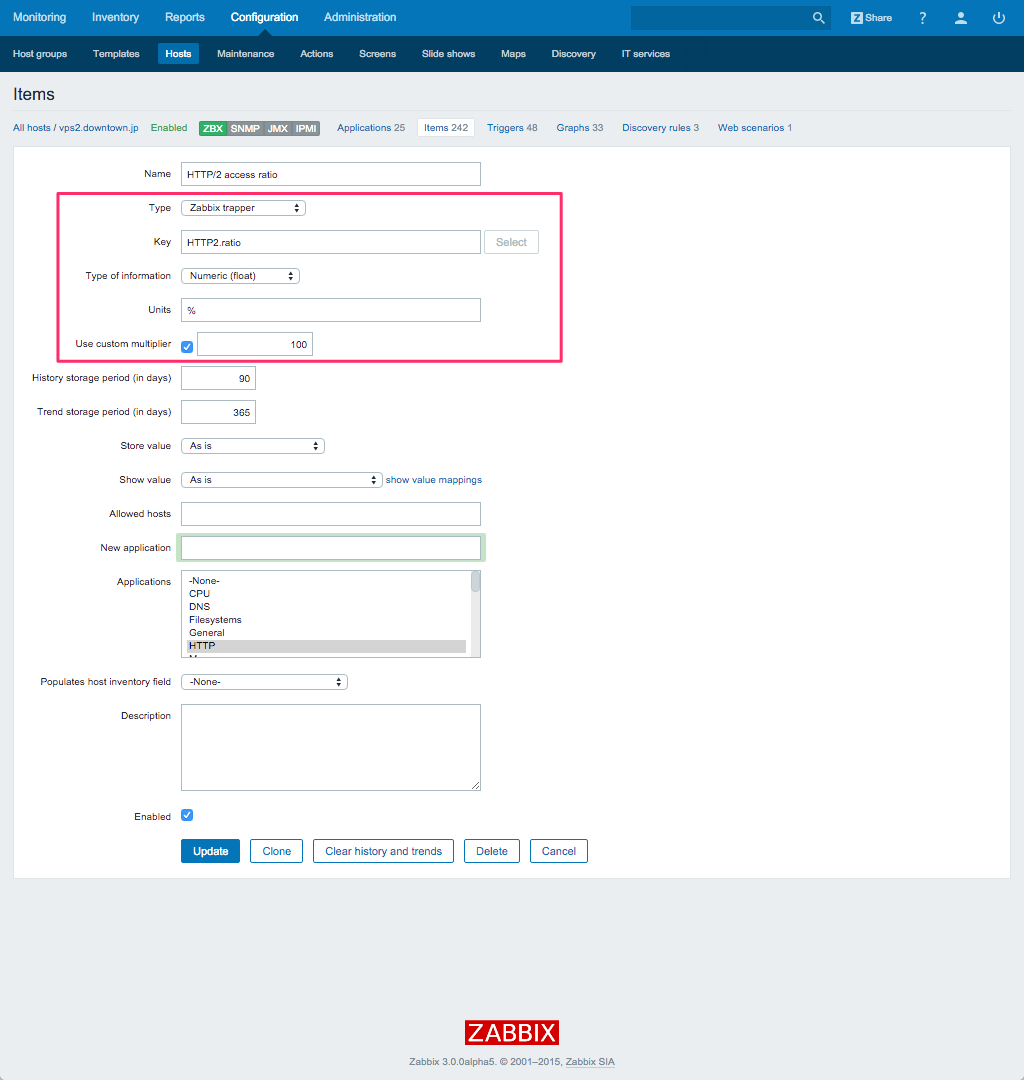Click the Cancel button
This screenshot has width=1024, height=1080.
[x=558, y=851]
